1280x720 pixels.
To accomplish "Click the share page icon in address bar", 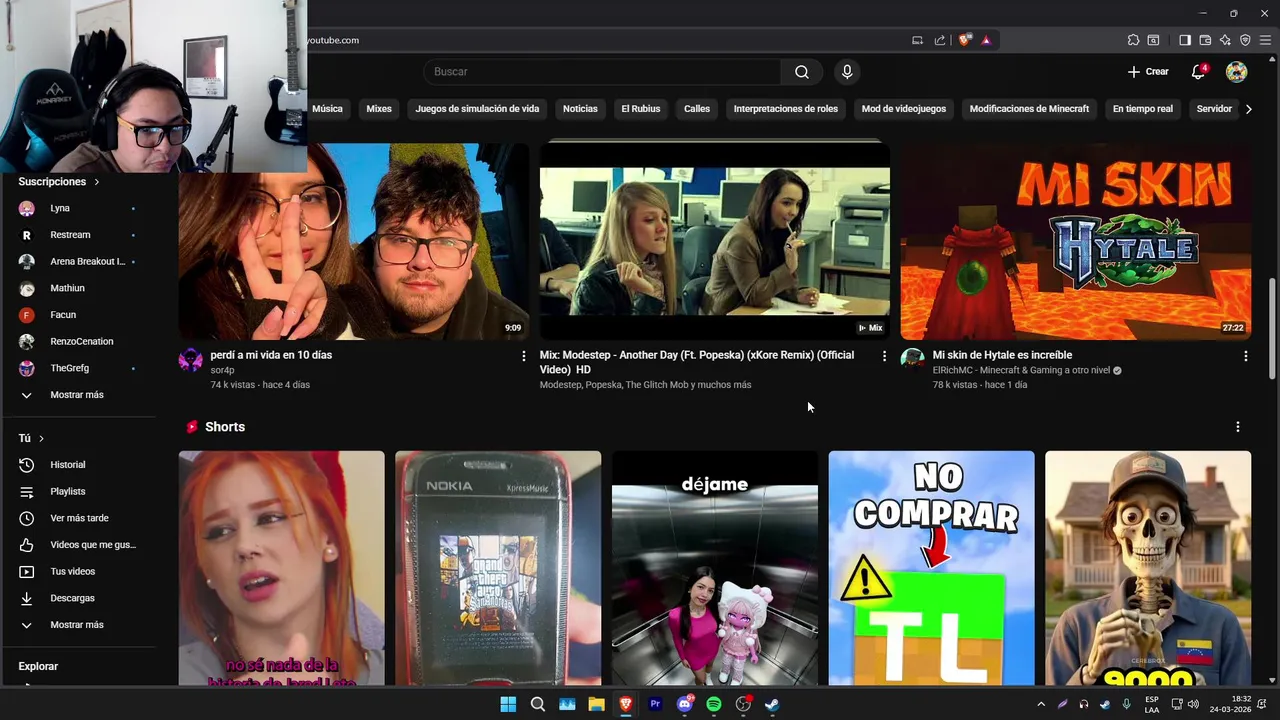I will pyautogui.click(x=940, y=40).
